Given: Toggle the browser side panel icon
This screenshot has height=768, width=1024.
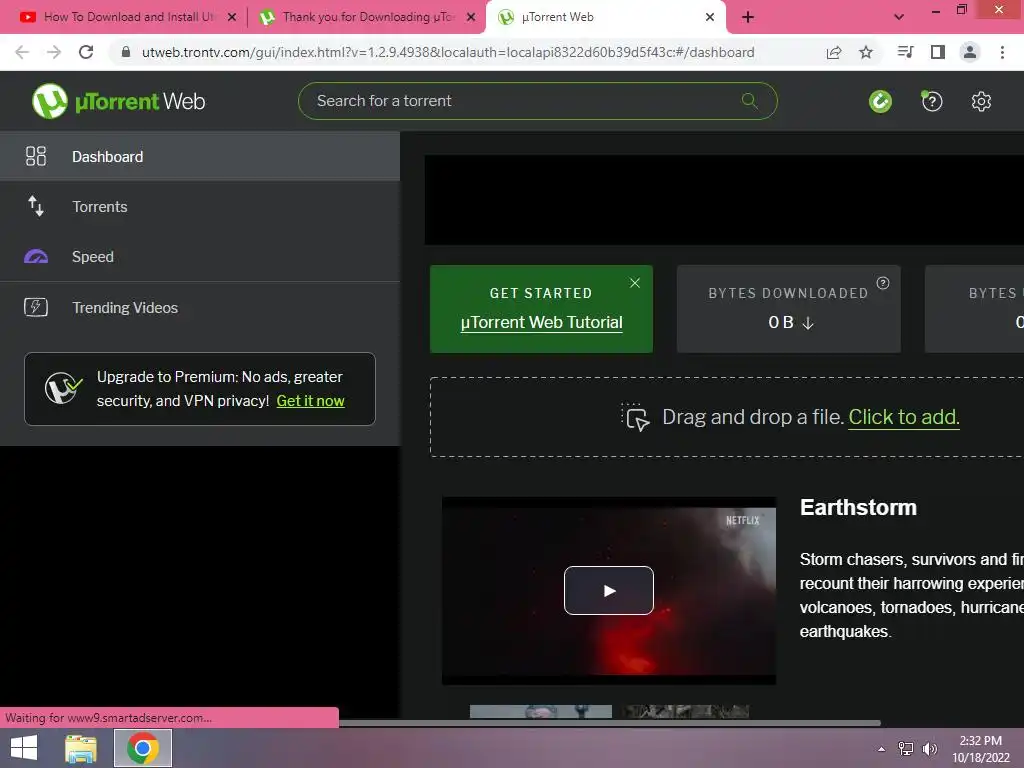Looking at the screenshot, I should [x=938, y=52].
